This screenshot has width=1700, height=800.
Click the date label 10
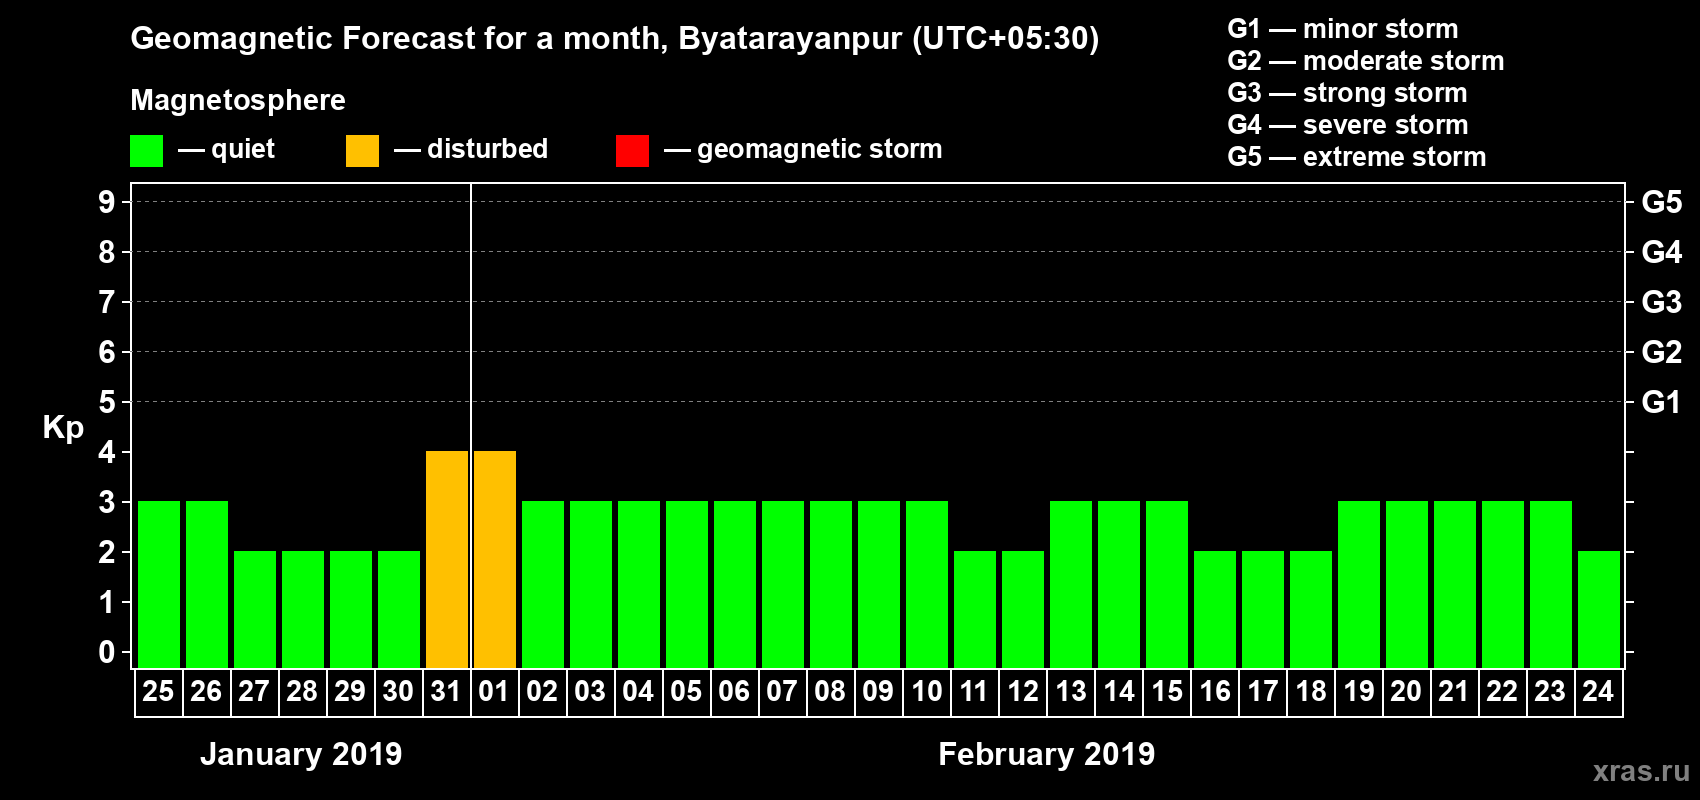pyautogui.click(x=926, y=691)
